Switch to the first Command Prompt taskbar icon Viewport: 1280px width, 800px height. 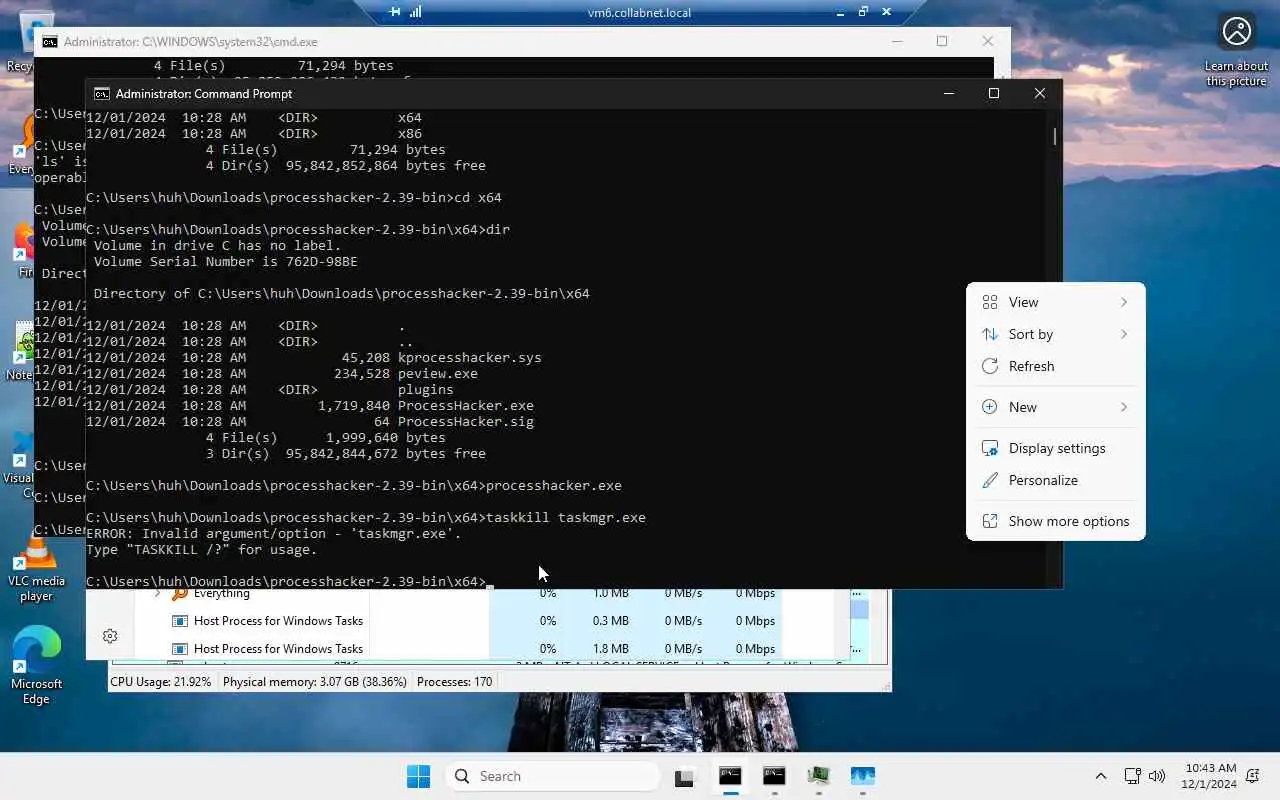[x=730, y=776]
